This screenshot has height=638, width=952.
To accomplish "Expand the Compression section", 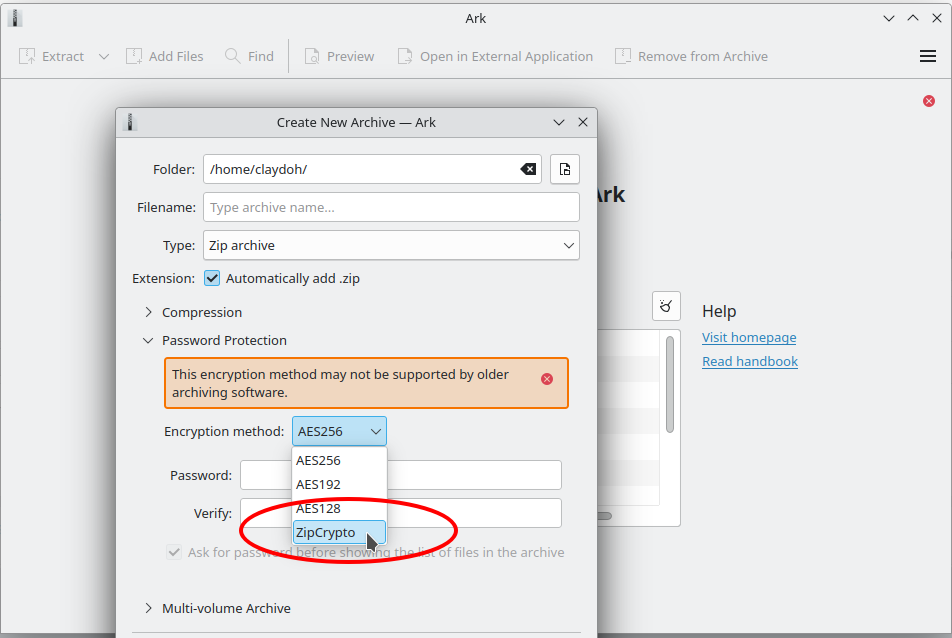I will coord(149,313).
